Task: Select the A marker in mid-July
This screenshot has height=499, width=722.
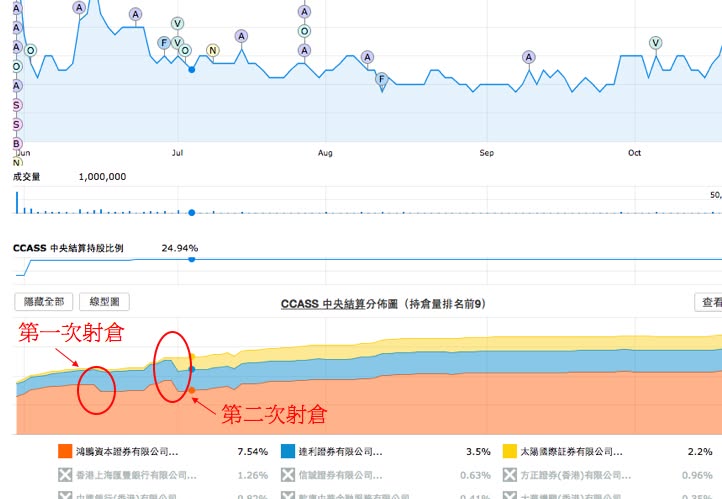Action: [x=241, y=36]
